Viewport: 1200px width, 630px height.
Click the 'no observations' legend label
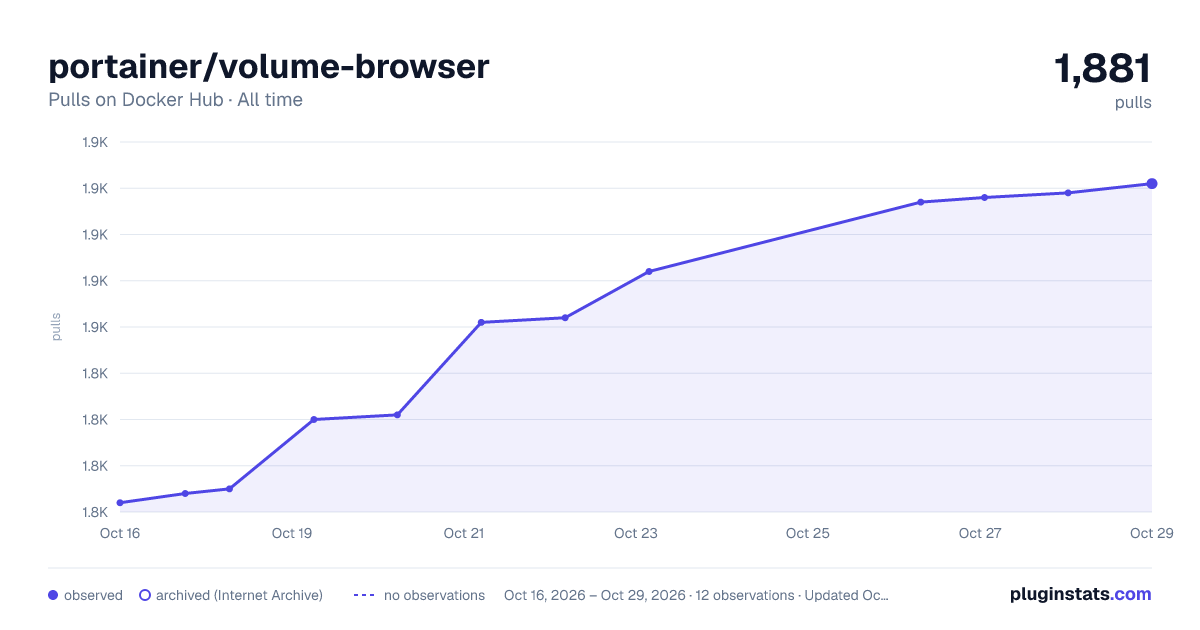pos(434,595)
